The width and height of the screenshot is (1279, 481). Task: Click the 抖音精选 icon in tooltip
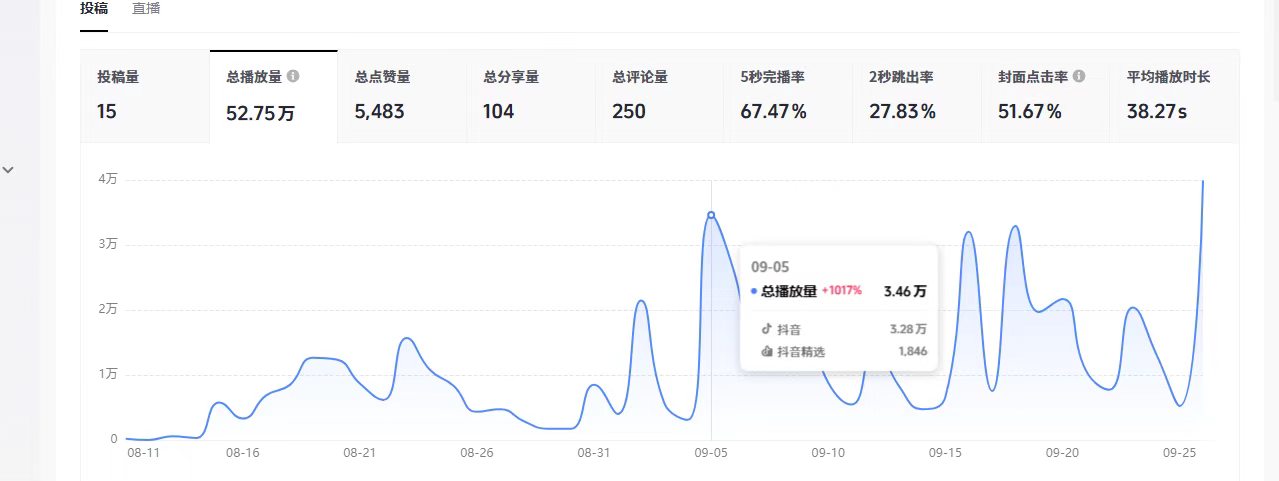767,352
